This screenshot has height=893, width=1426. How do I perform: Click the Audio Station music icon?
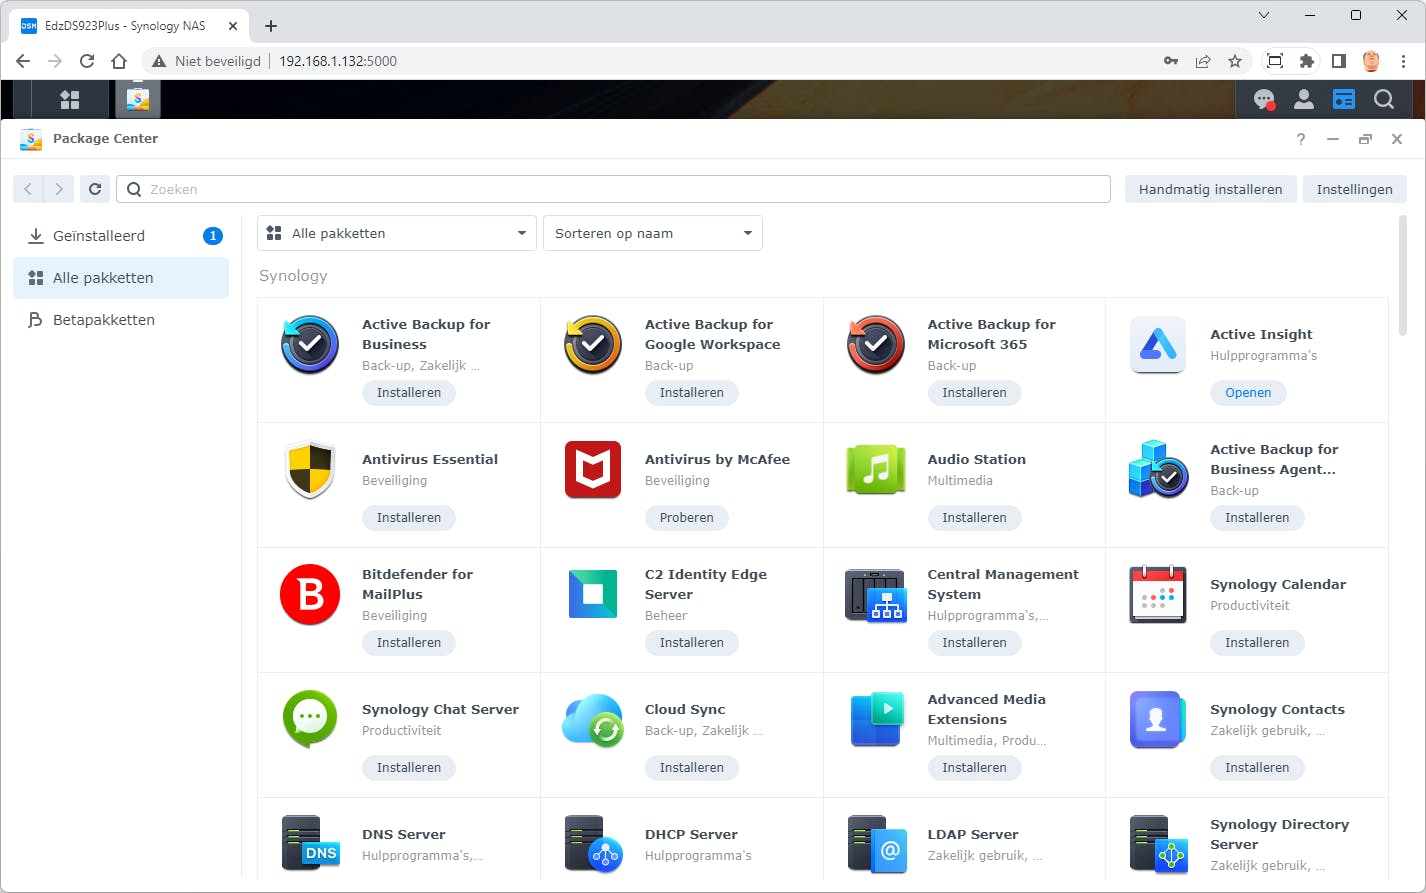pyautogui.click(x=876, y=470)
